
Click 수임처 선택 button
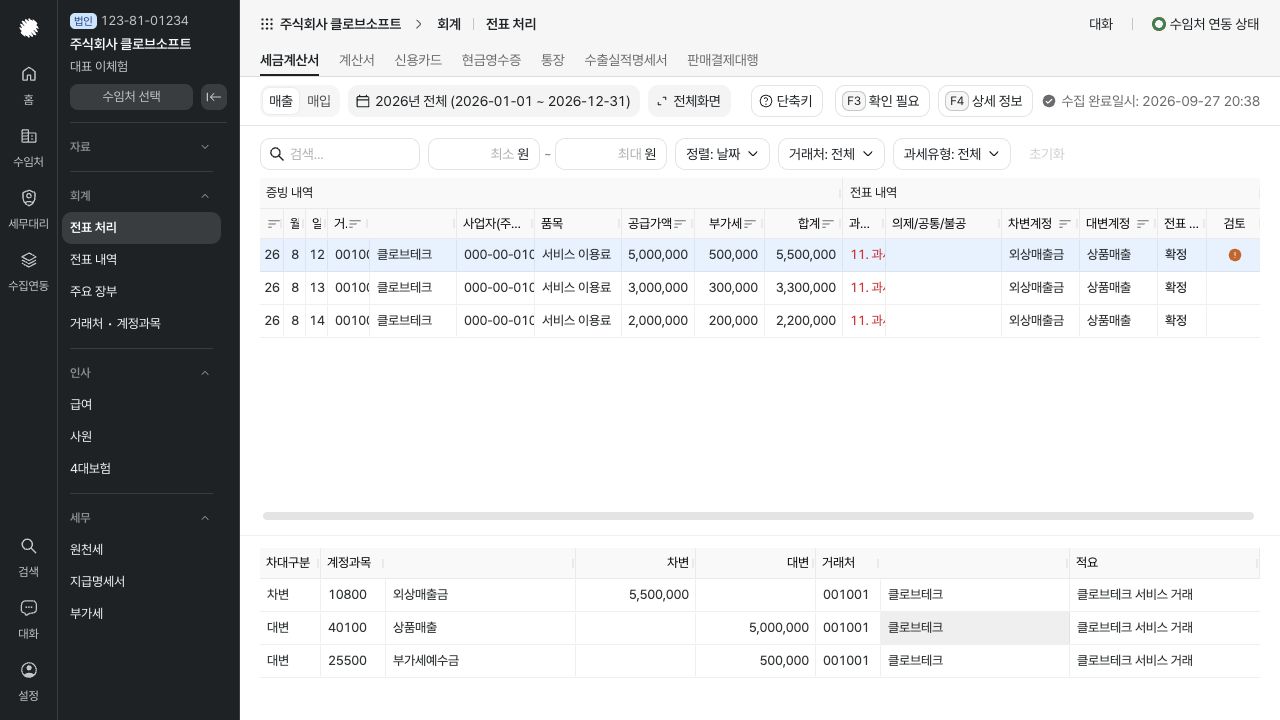(x=131, y=97)
